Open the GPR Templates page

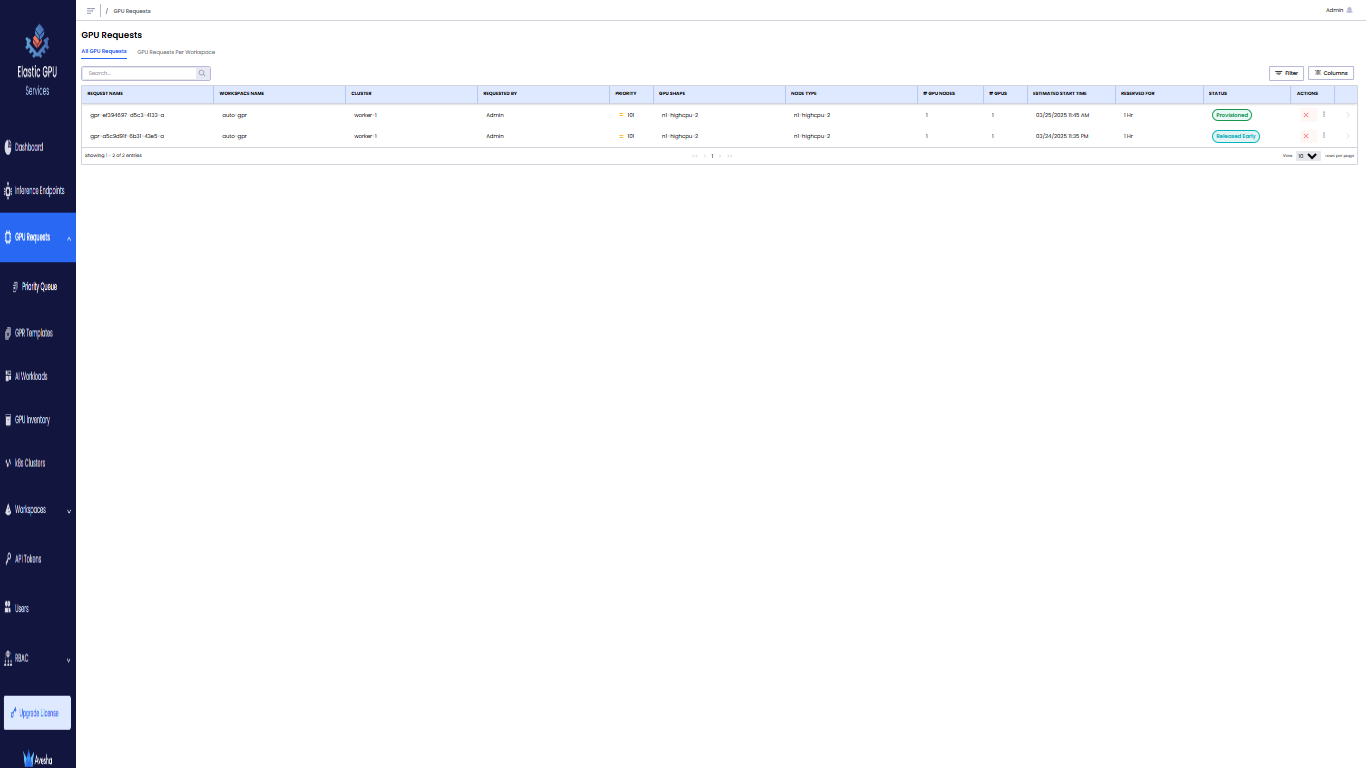click(33, 333)
